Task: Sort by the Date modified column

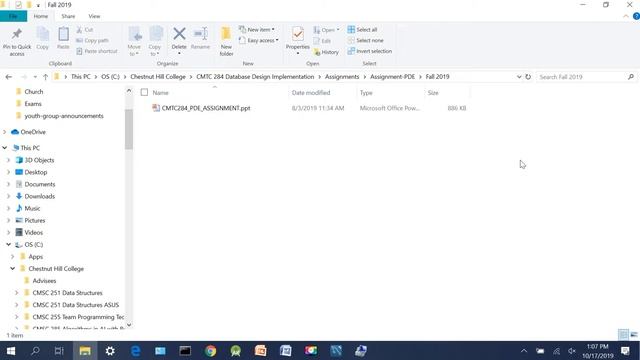Action: click(311, 93)
